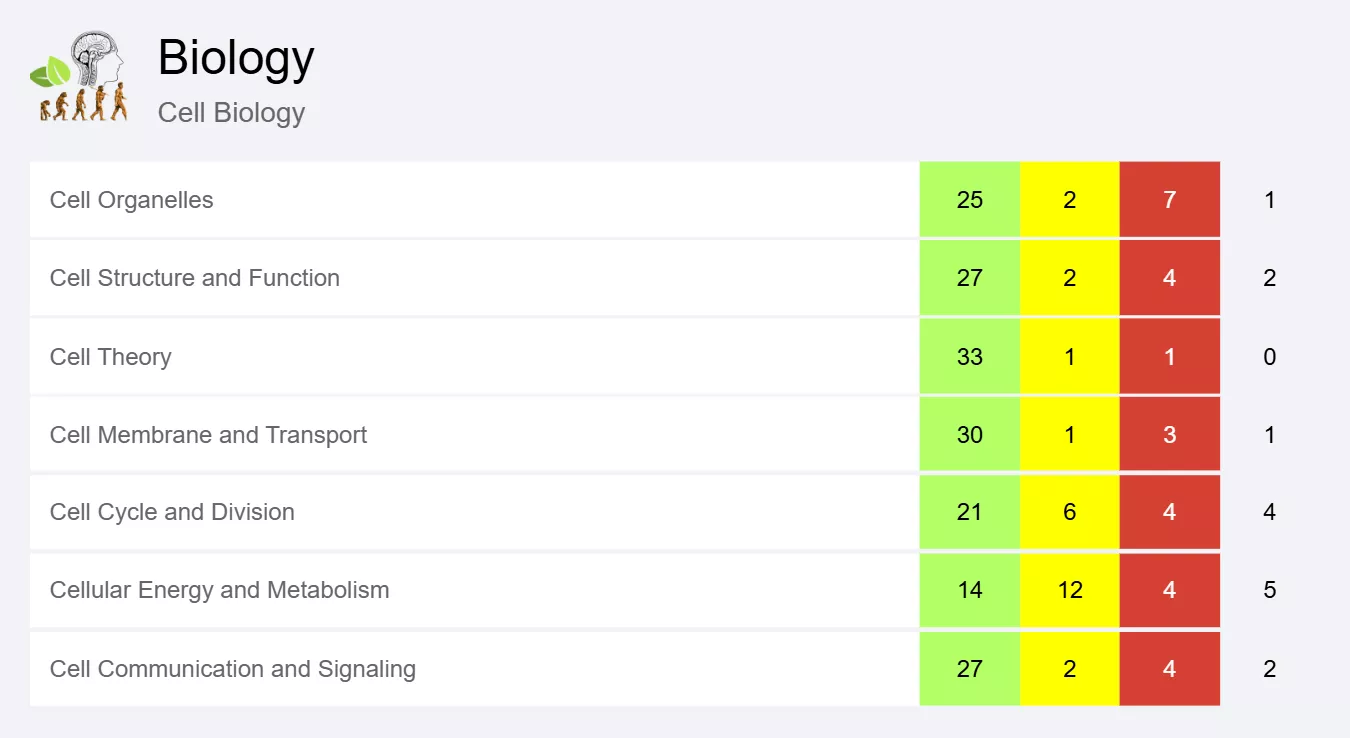Click red cell showing 7 for Cell Organelles
The height and width of the screenshot is (738, 1350).
point(1169,200)
